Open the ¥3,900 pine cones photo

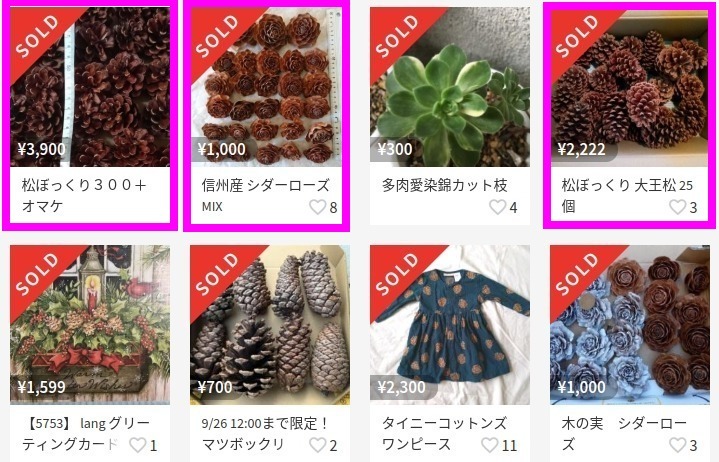point(90,87)
